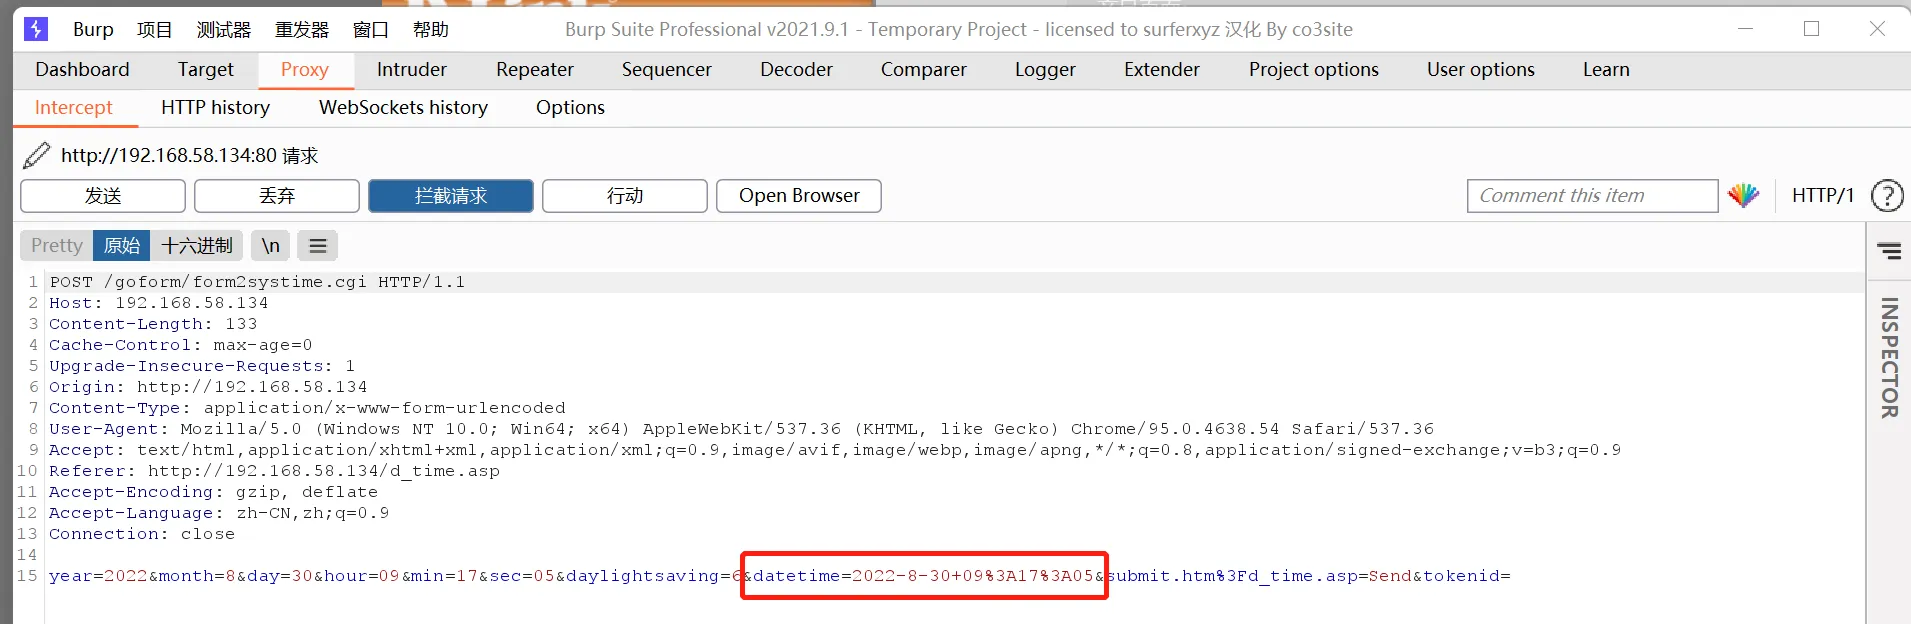Viewport: 1911px width, 624px height.
Task: Open the Project options tab
Action: (1313, 70)
